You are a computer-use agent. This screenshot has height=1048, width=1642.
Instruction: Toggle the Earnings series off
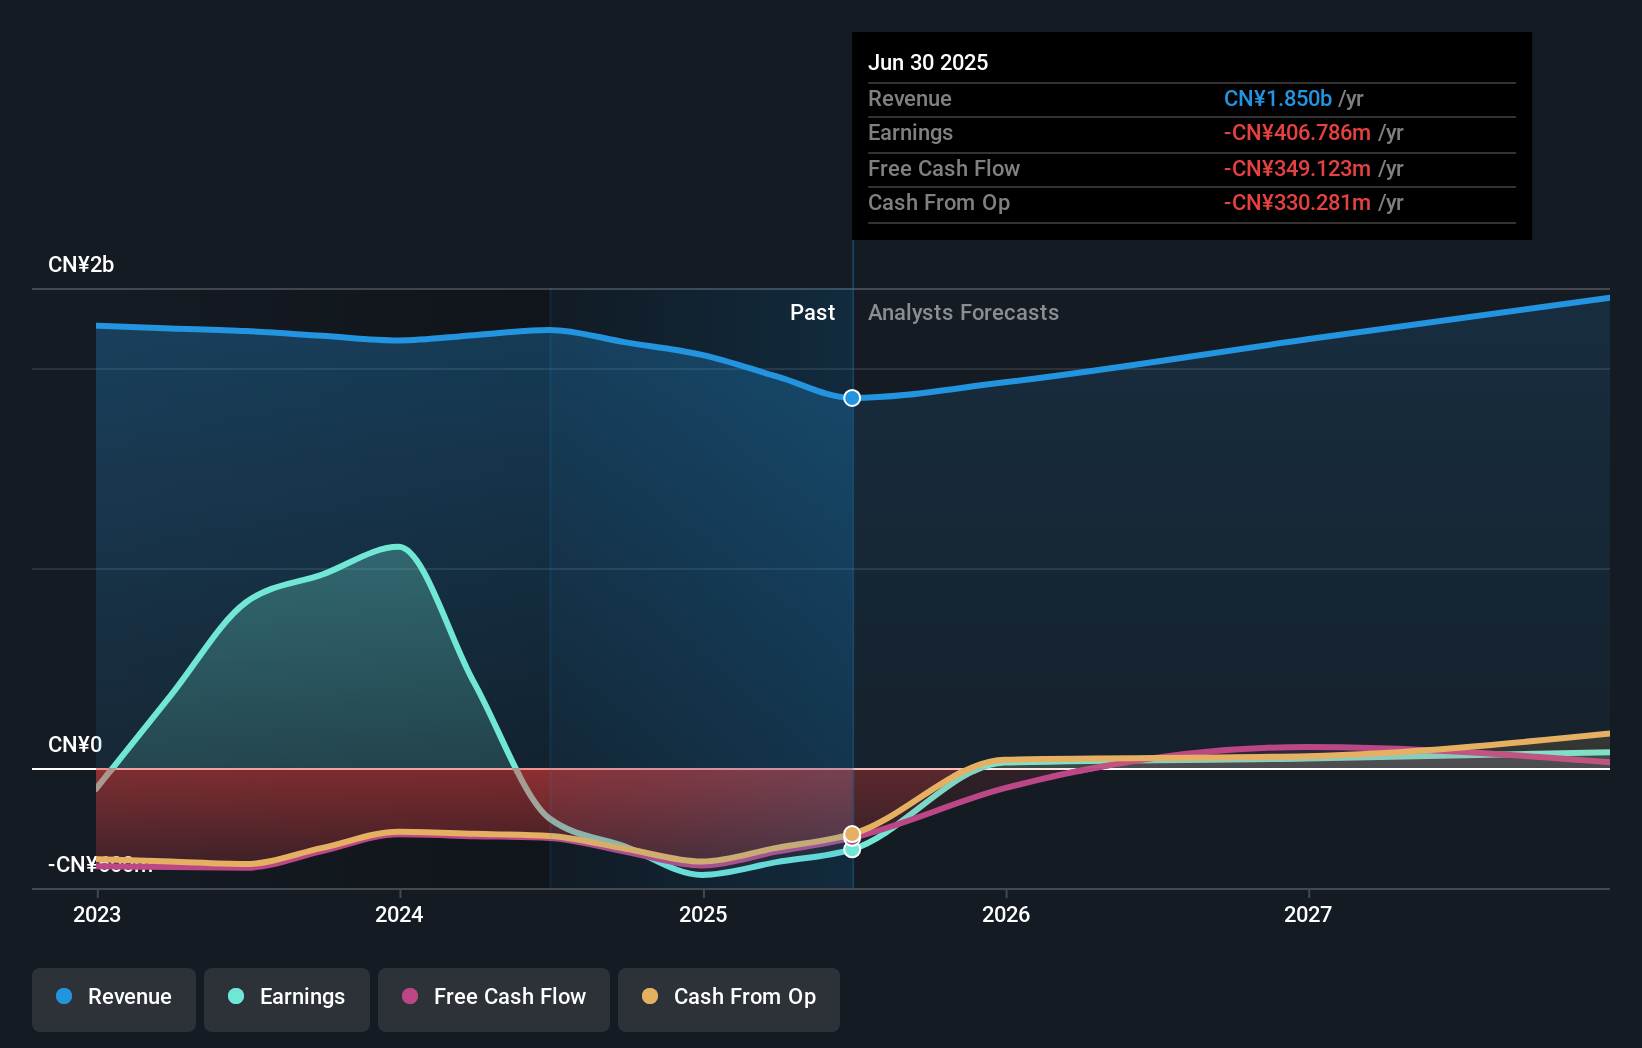click(286, 997)
